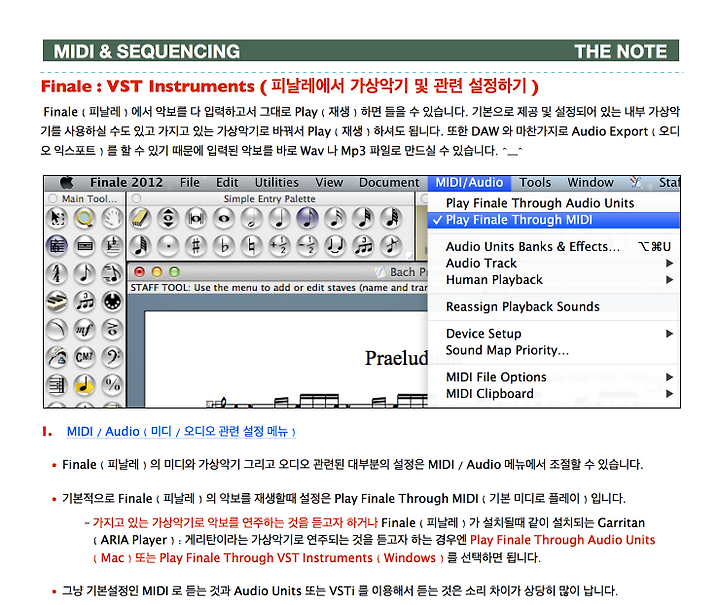Choose the 128th note duration
This screenshot has height=605, width=720.
tap(141, 246)
